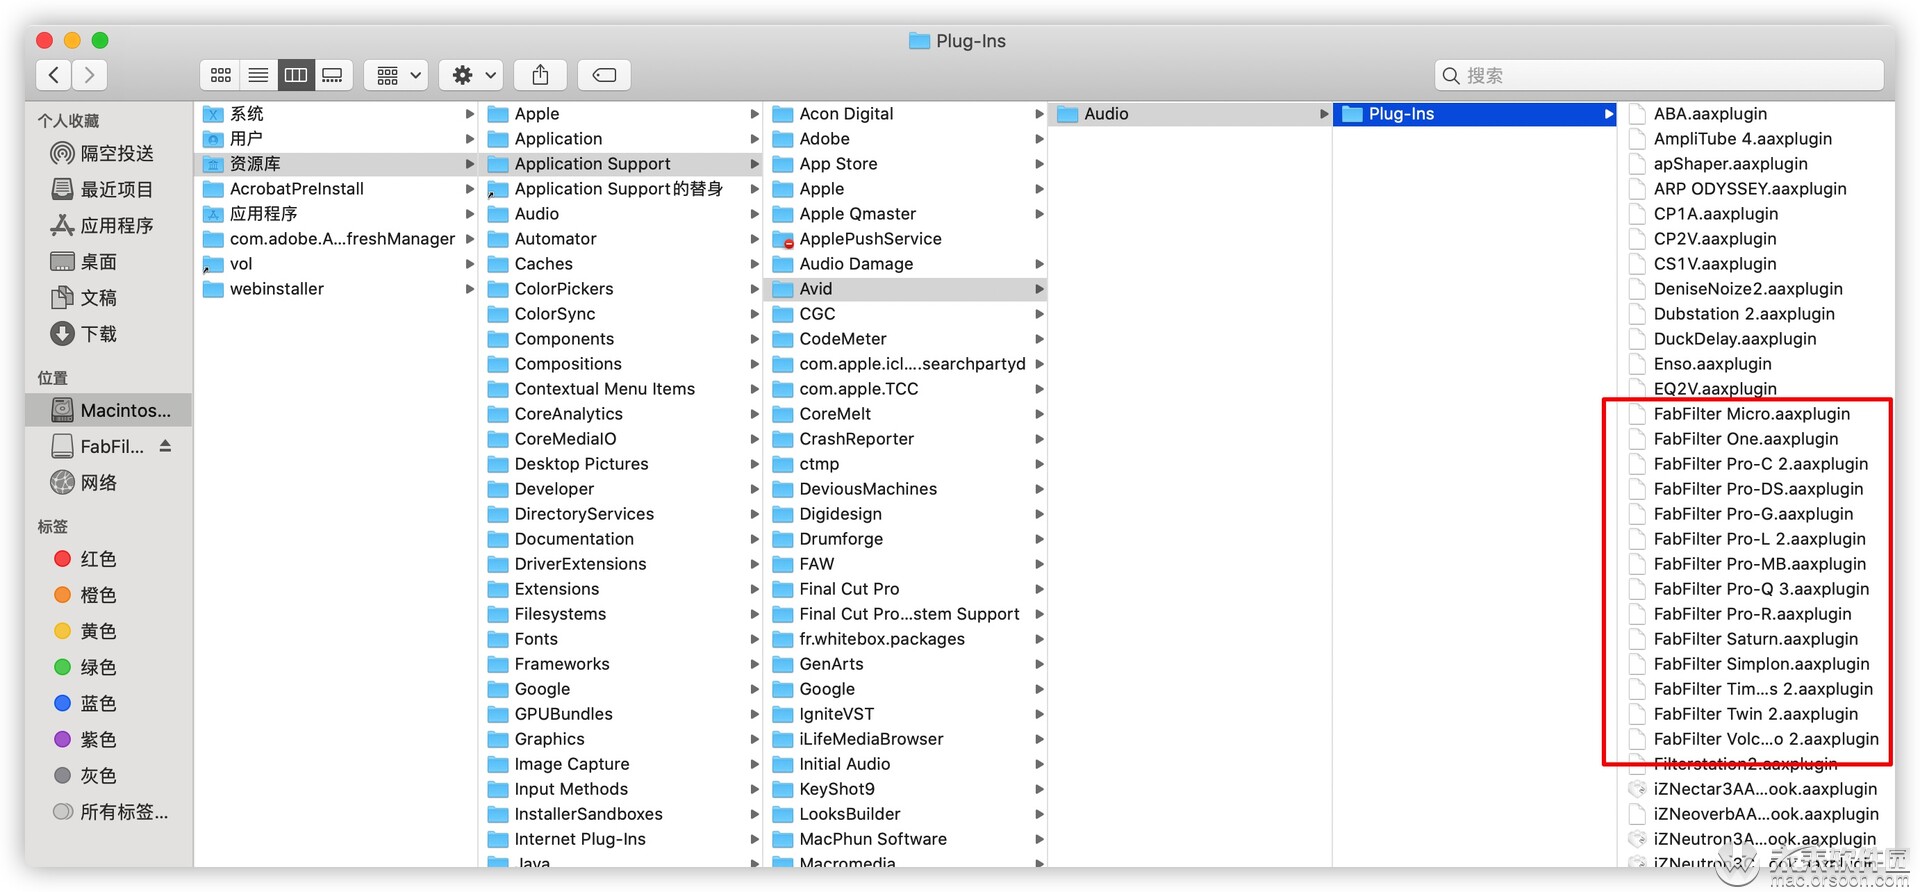Focus the search field
The image size is (1920, 892).
click(1659, 75)
